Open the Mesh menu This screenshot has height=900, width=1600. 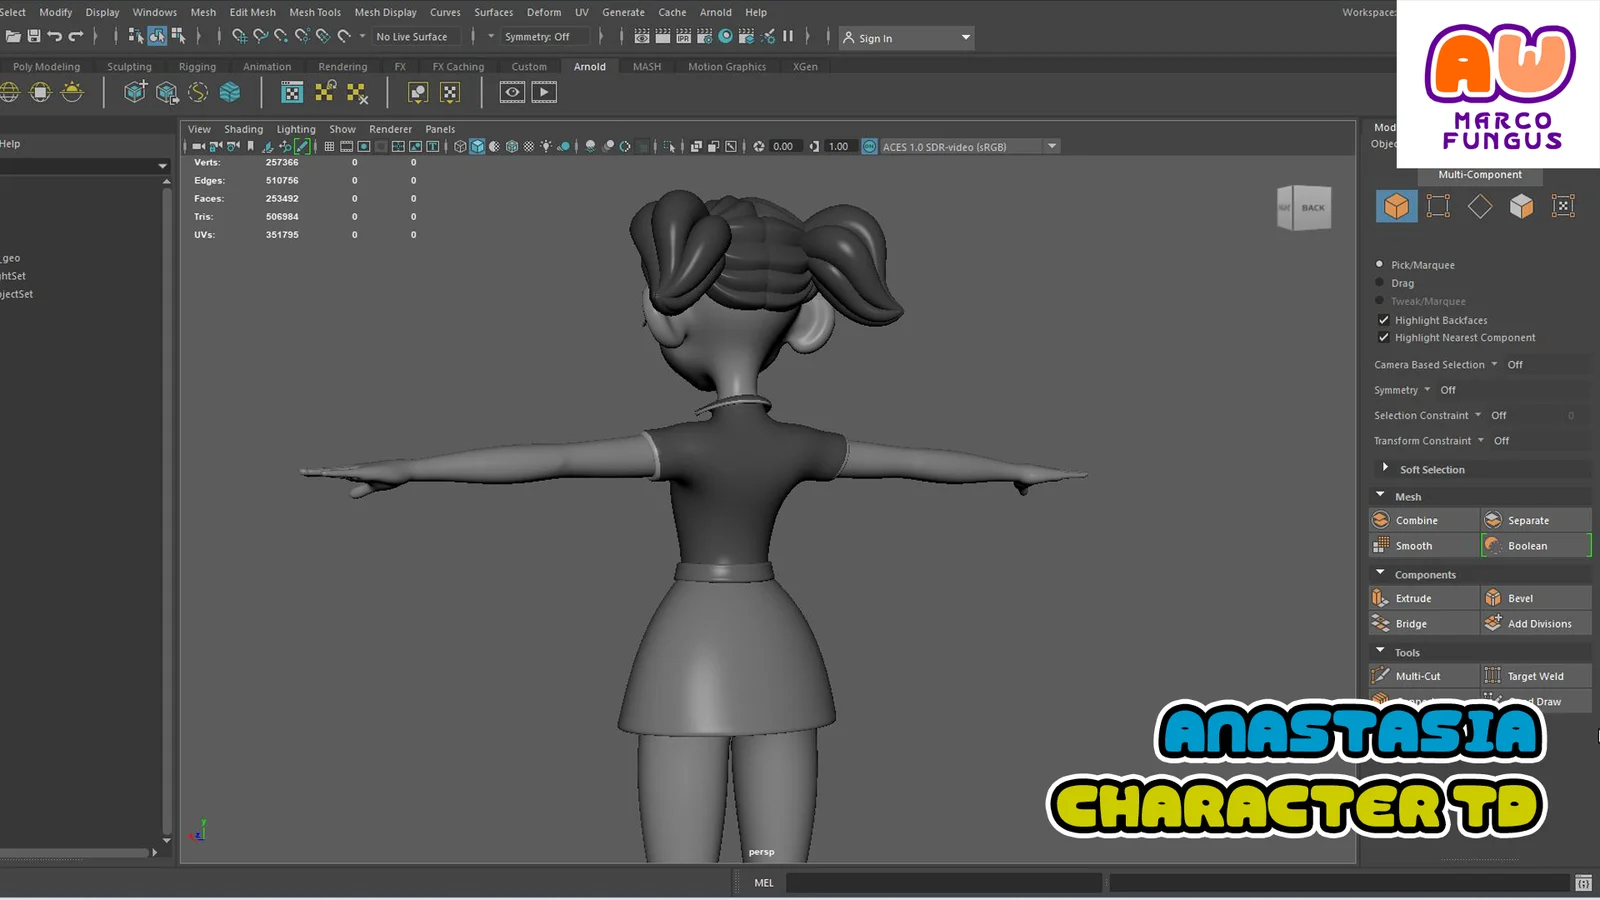pos(203,12)
